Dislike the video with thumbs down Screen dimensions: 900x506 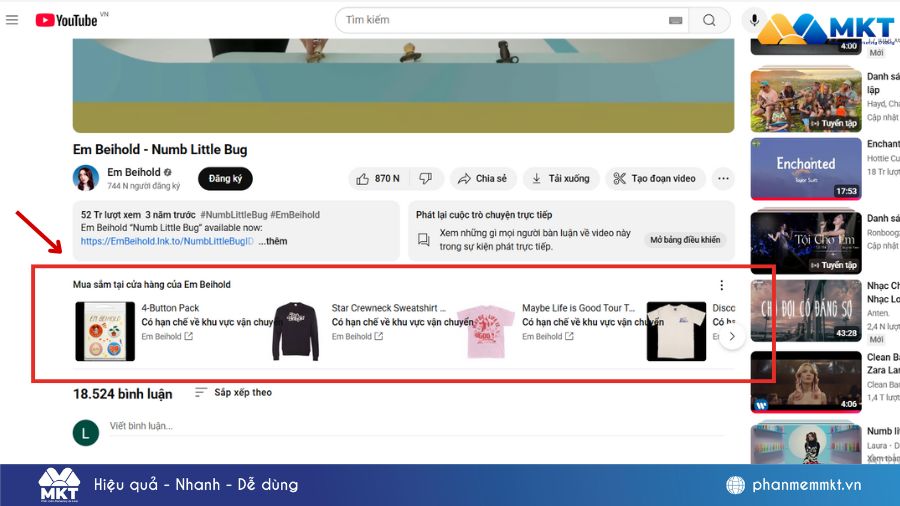tap(425, 179)
